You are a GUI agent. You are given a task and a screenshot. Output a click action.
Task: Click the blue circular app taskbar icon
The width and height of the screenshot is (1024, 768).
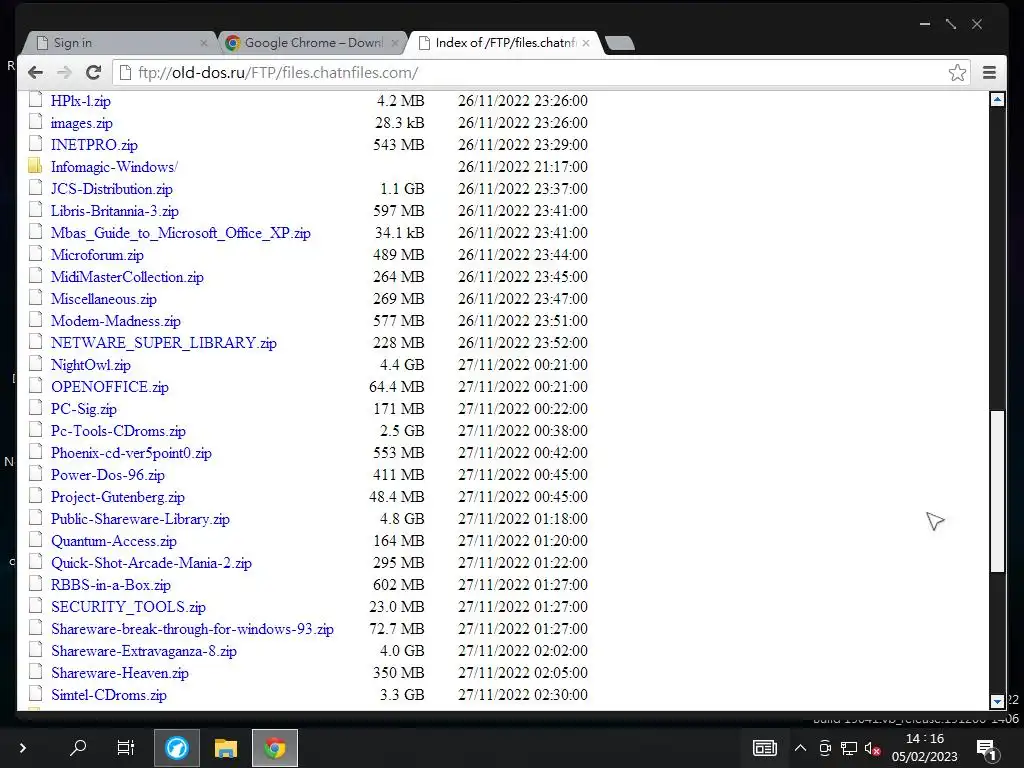176,748
